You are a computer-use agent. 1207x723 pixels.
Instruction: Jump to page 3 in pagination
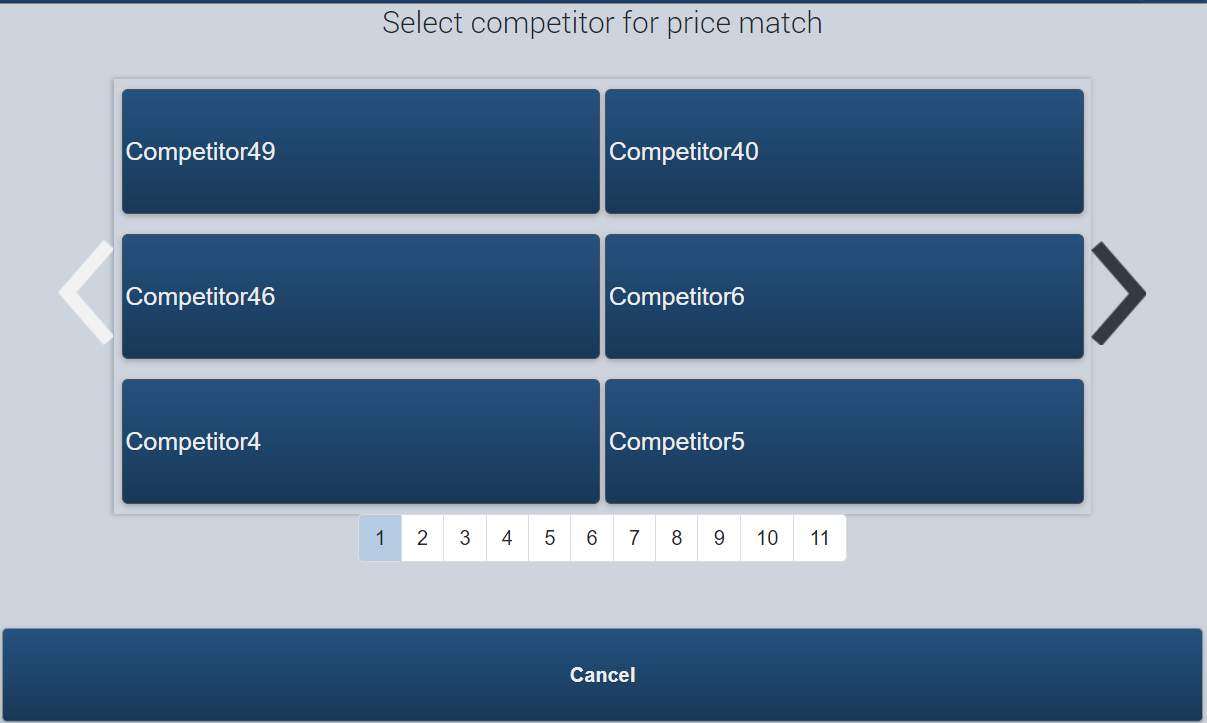465,538
